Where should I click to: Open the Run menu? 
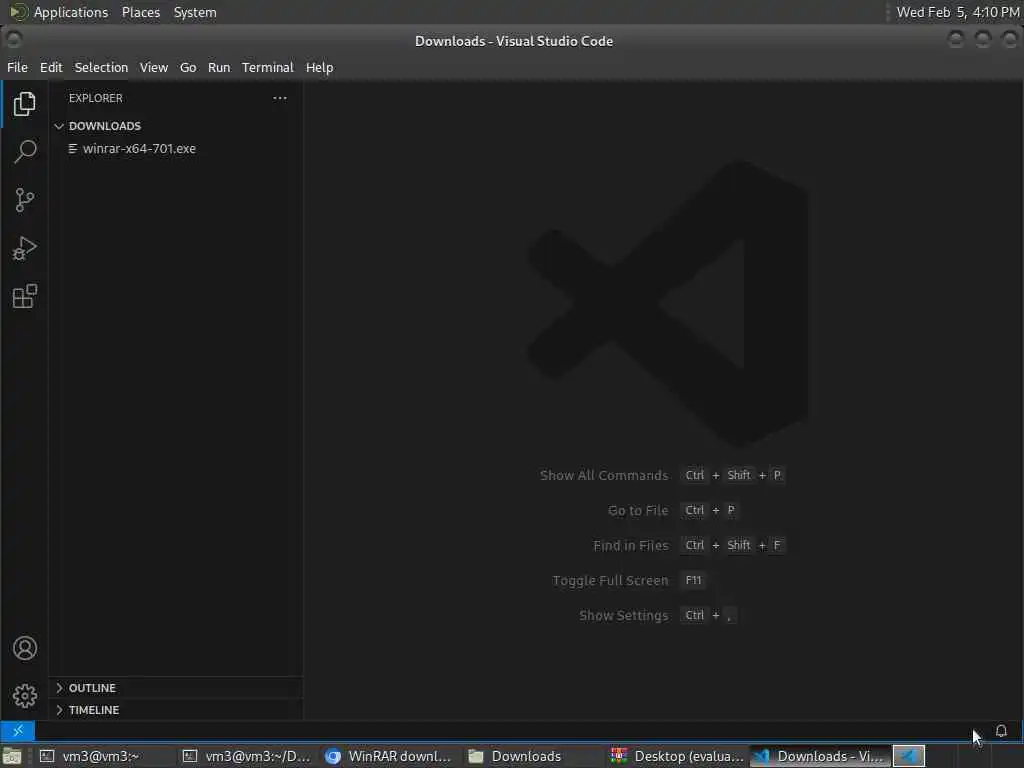coord(219,67)
